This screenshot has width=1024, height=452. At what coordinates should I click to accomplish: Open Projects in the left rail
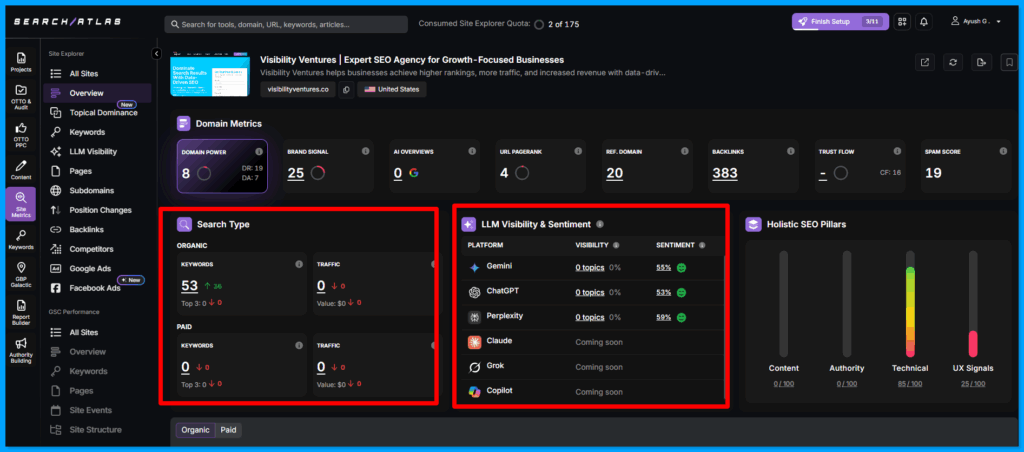point(21,62)
